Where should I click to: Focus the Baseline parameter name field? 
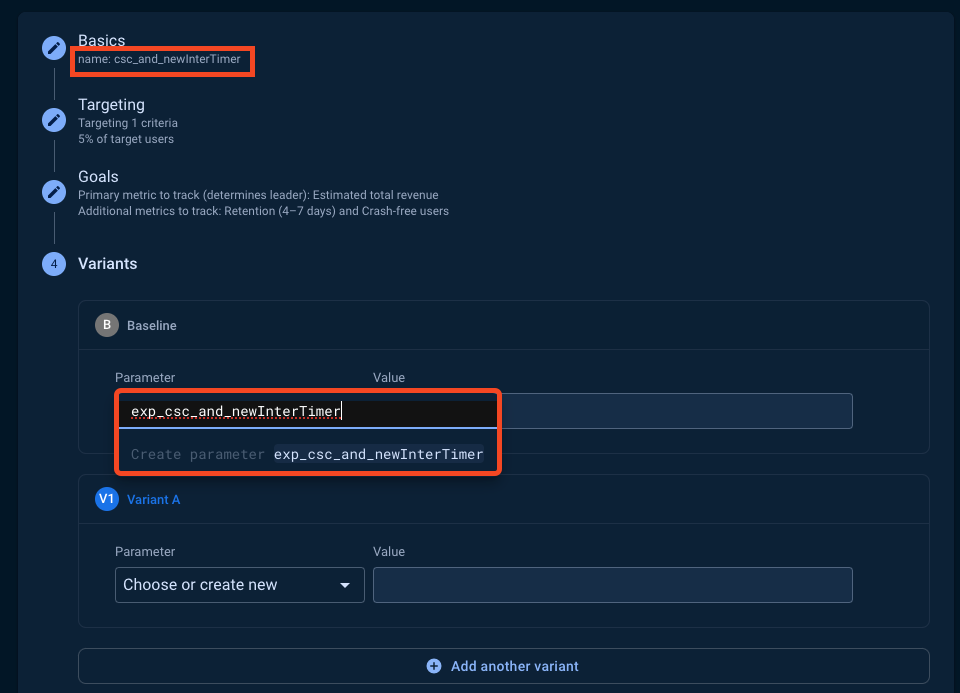tap(307, 411)
